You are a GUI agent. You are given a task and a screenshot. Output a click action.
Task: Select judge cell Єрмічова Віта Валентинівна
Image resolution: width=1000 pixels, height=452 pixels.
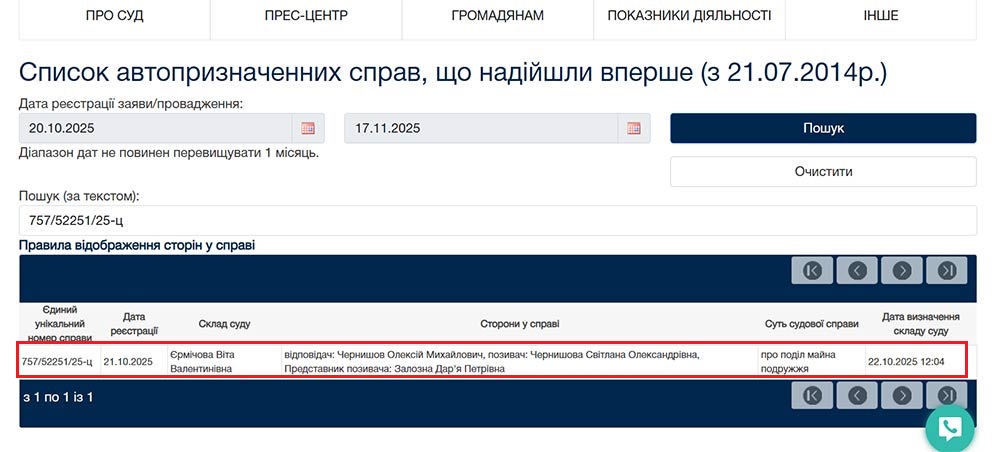tap(224, 361)
